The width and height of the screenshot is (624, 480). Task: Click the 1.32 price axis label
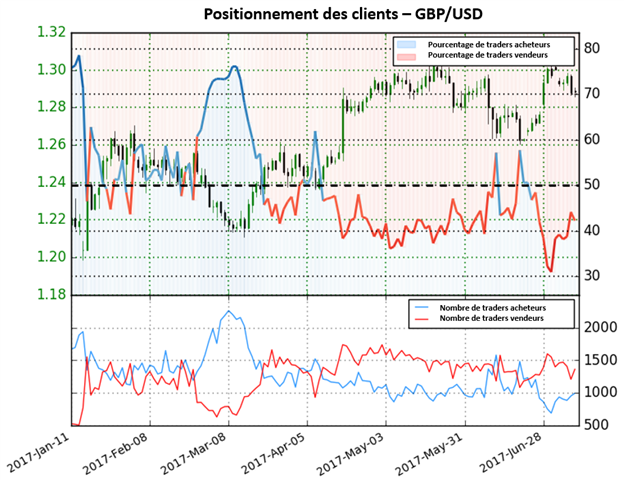click(51, 32)
